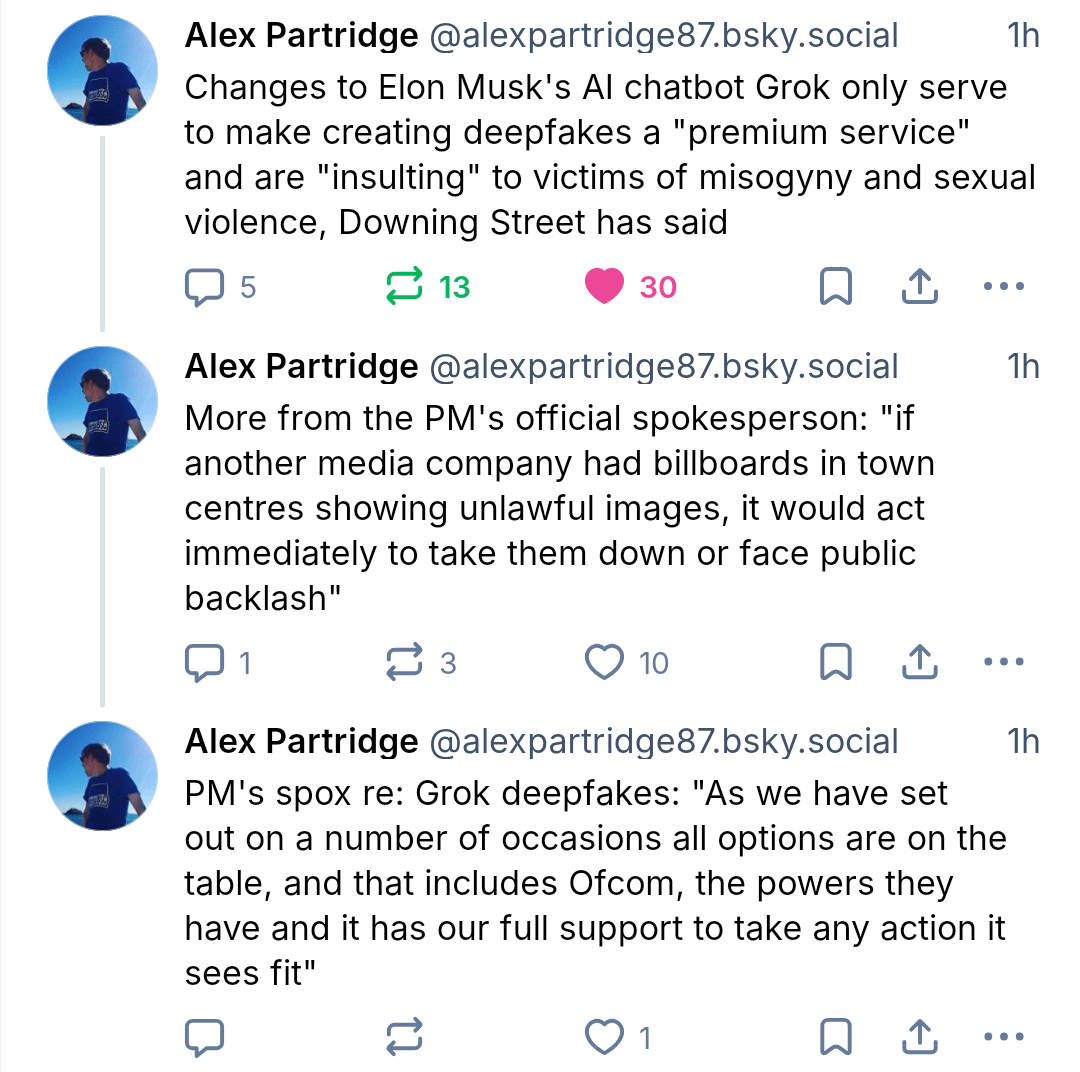Bookmark the PM's official spokesperson post
This screenshot has height=1072, width=1080.
(x=835, y=663)
